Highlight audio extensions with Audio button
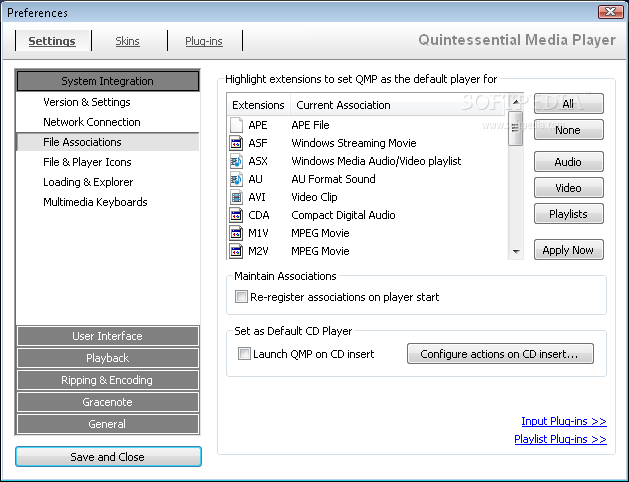Viewport: 629px width, 482px height. tap(568, 162)
